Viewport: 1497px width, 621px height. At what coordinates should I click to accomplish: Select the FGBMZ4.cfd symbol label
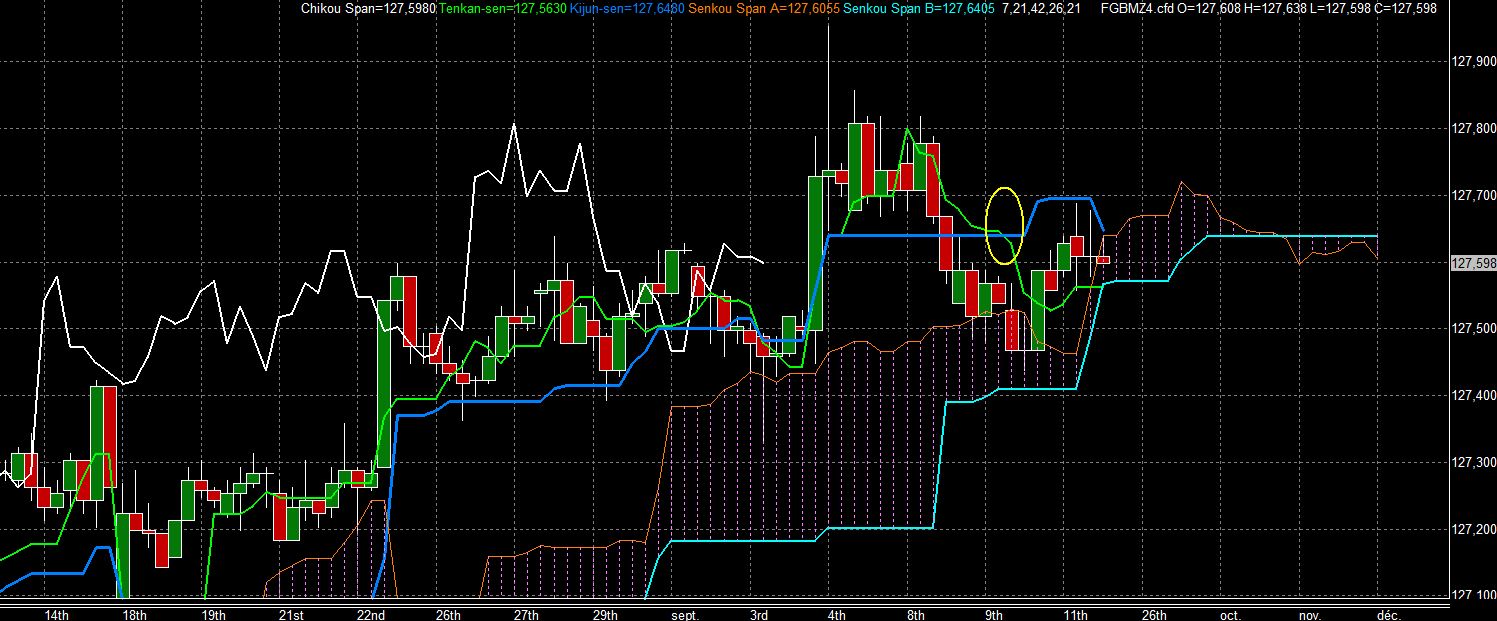tap(1137, 8)
